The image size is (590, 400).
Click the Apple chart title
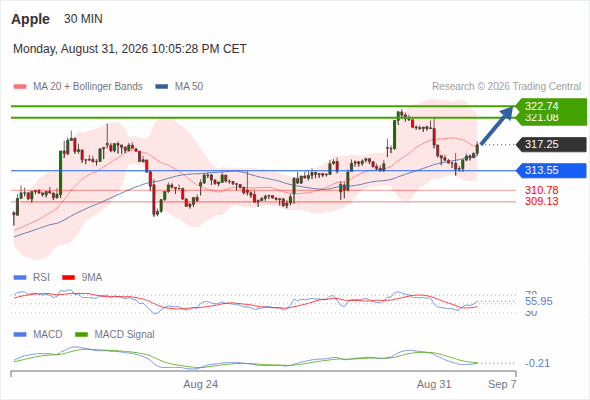30,19
